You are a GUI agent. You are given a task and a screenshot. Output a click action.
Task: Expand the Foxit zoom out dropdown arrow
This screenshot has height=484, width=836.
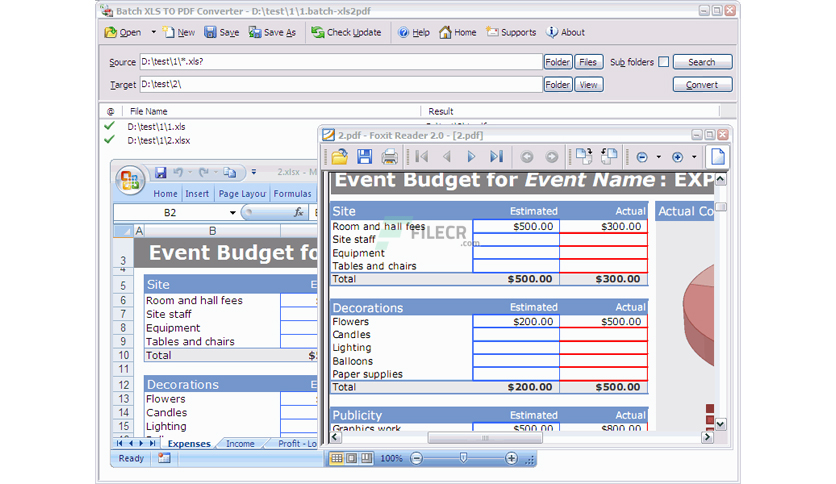[658, 157]
